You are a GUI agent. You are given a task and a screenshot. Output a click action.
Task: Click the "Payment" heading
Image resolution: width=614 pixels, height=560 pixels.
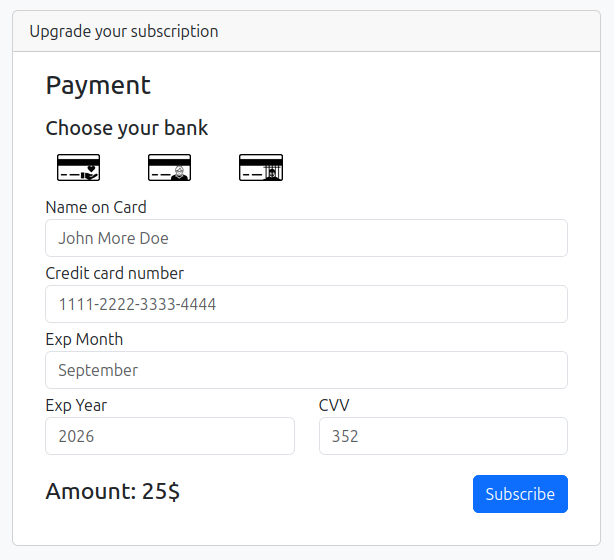coord(98,85)
